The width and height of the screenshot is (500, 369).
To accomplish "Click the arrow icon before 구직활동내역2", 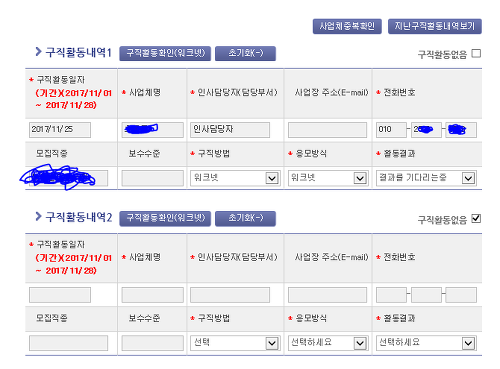I will (x=38, y=216).
